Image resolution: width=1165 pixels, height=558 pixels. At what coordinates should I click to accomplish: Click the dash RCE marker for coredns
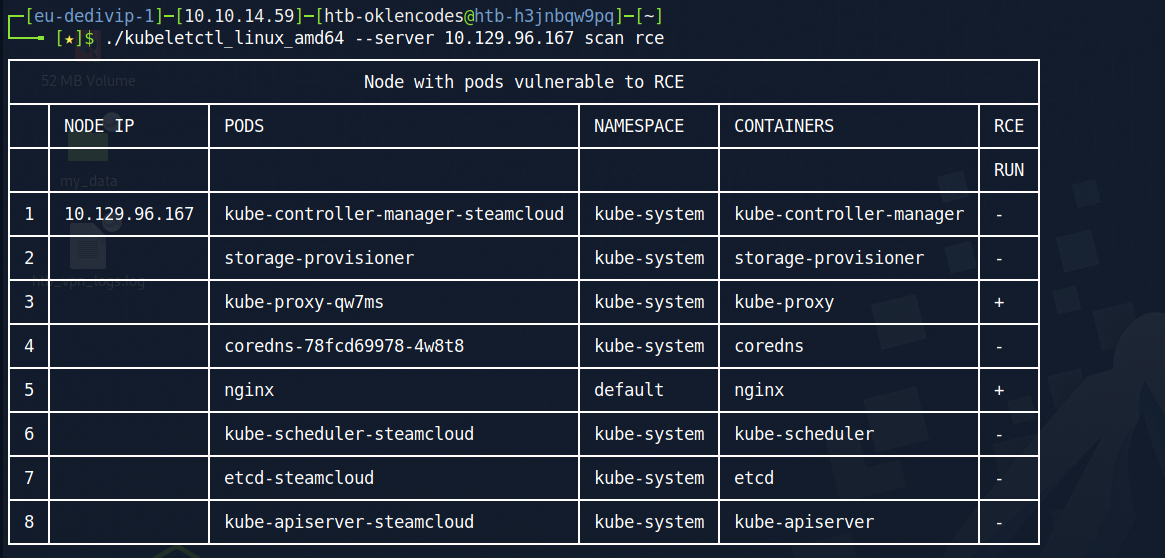pyautogui.click(x=999, y=346)
